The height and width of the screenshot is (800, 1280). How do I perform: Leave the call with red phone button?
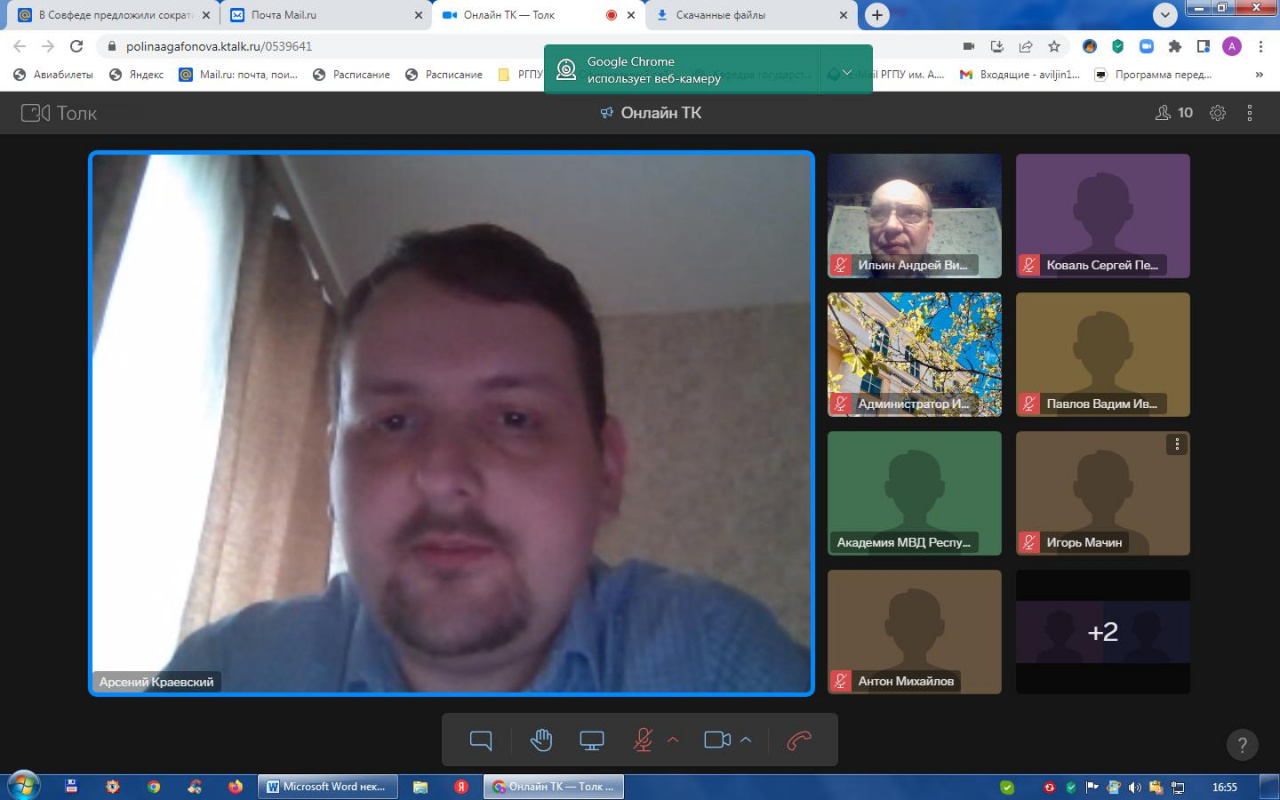[799, 740]
